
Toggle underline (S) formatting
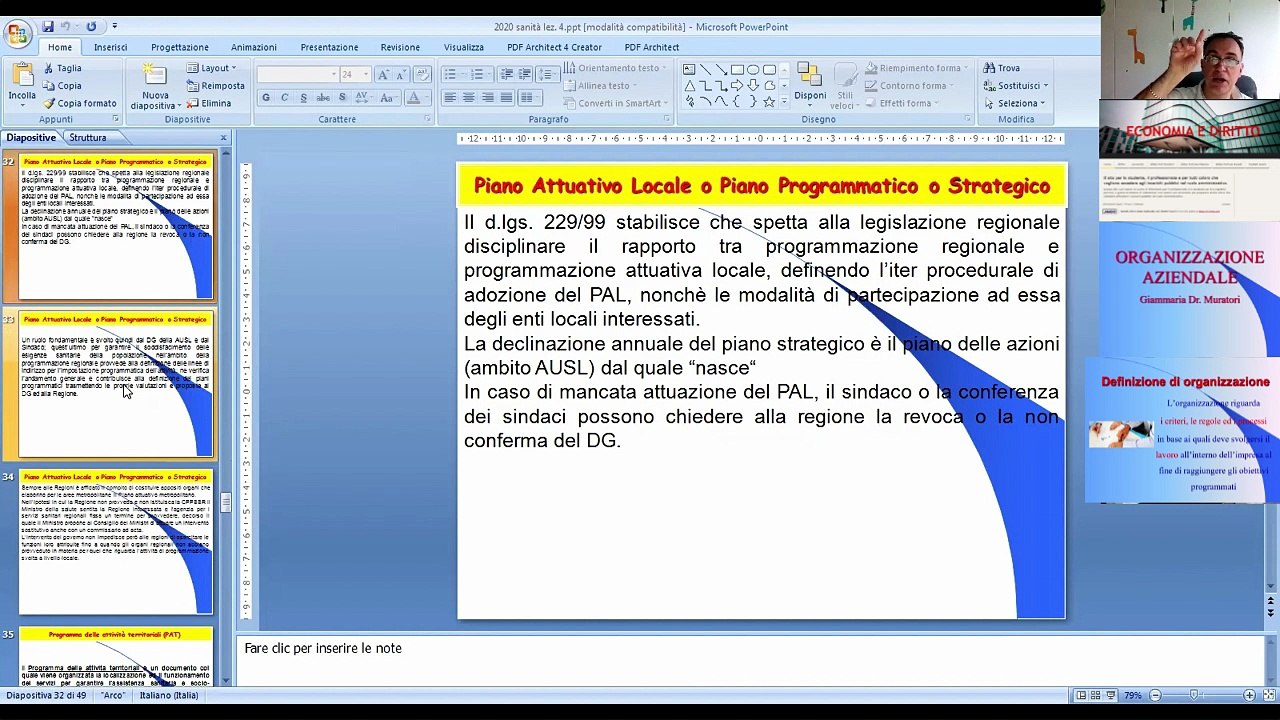pos(303,98)
